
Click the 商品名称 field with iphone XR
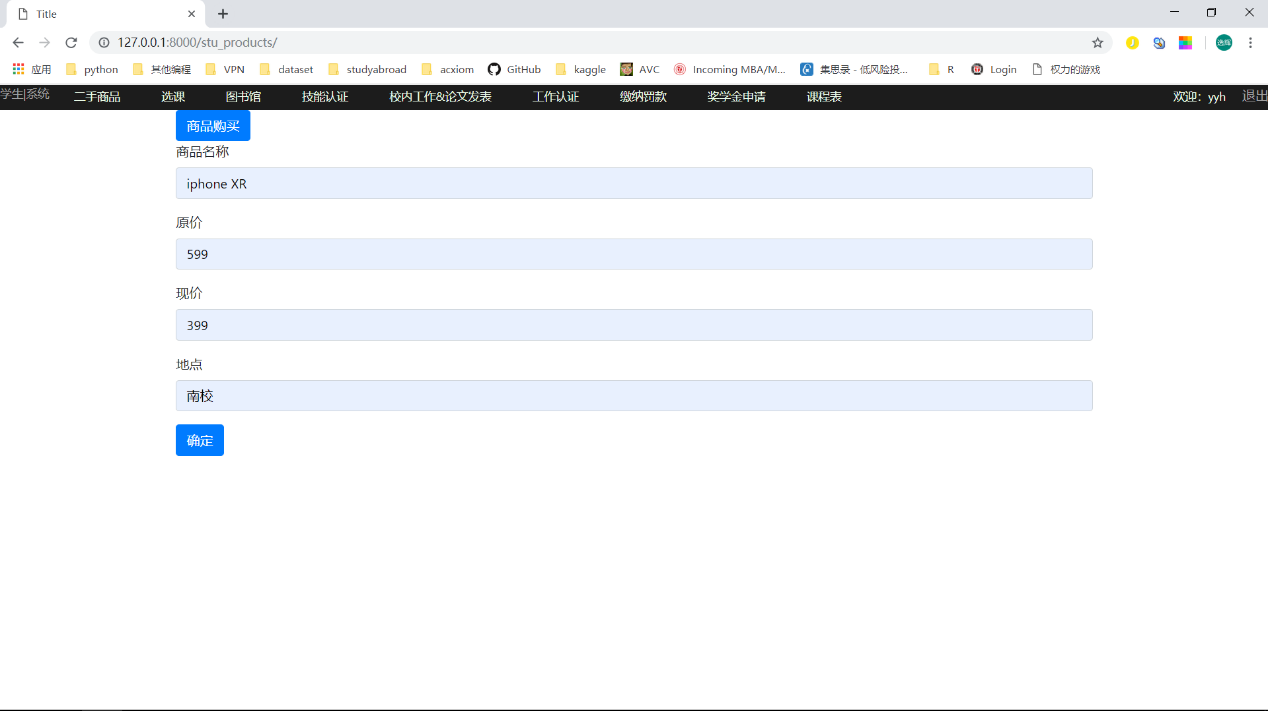point(634,183)
